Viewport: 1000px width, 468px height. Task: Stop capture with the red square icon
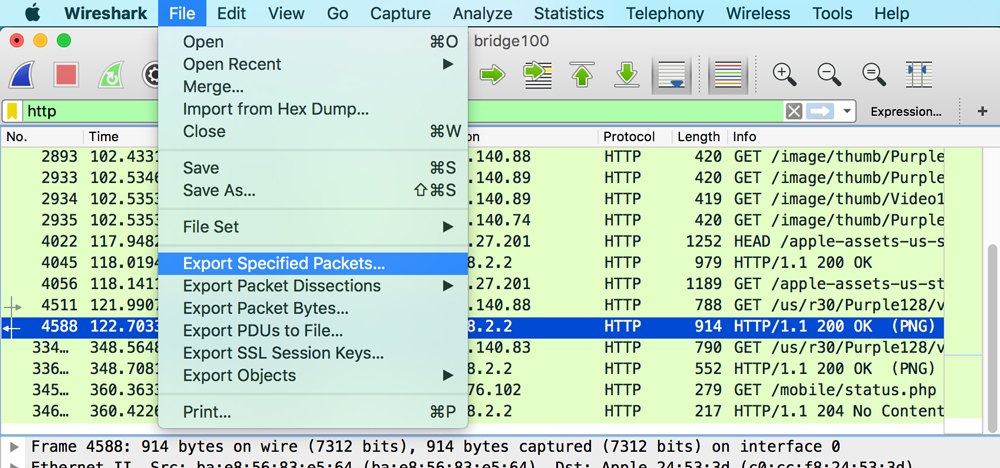tap(66, 75)
